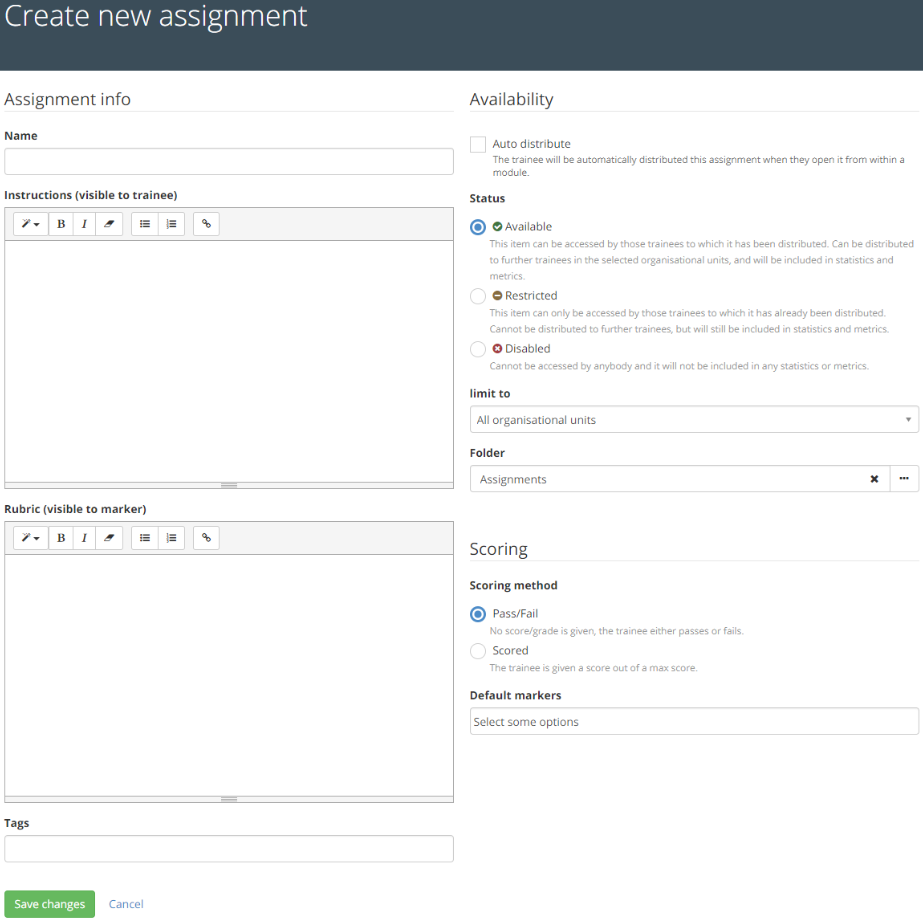923x922 pixels.
Task: Click the resize handle below the Instructions editor
Action: pyautogui.click(x=229, y=485)
